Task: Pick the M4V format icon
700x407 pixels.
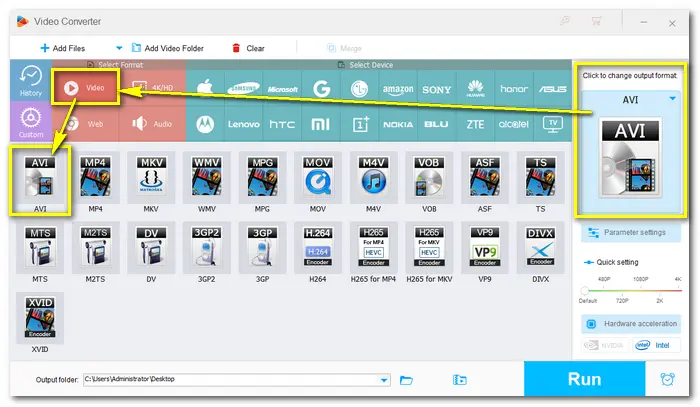Action: [x=373, y=178]
